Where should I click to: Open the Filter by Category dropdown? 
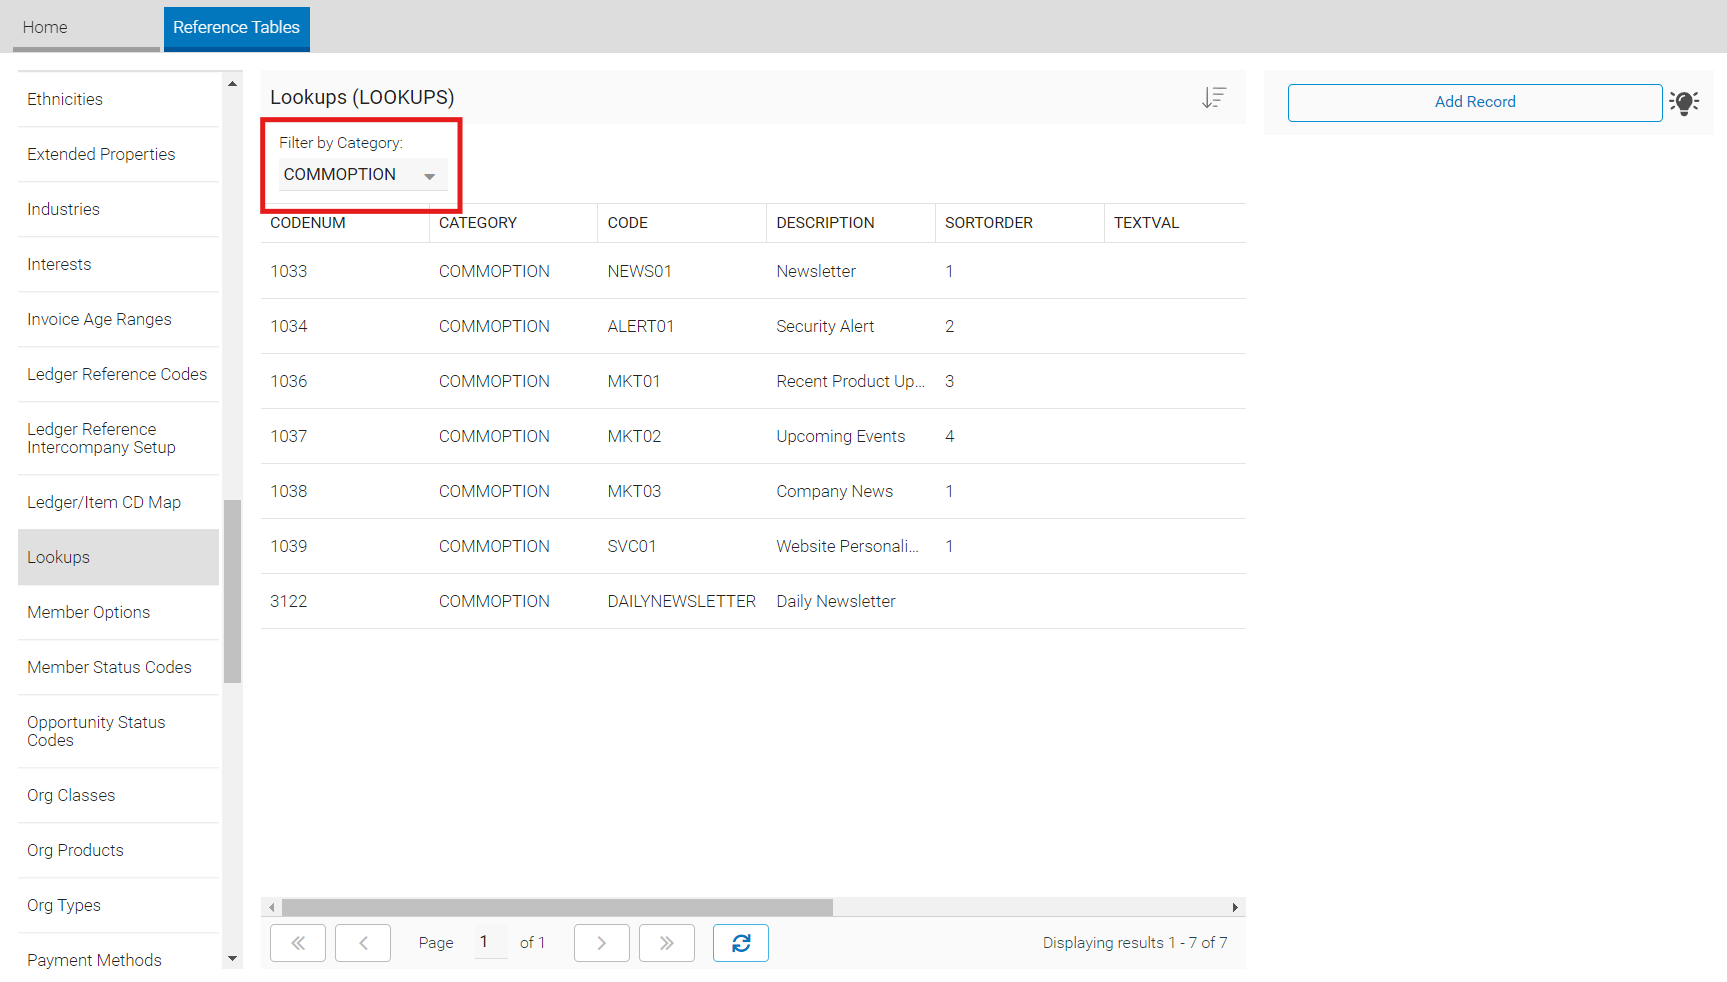coord(363,175)
